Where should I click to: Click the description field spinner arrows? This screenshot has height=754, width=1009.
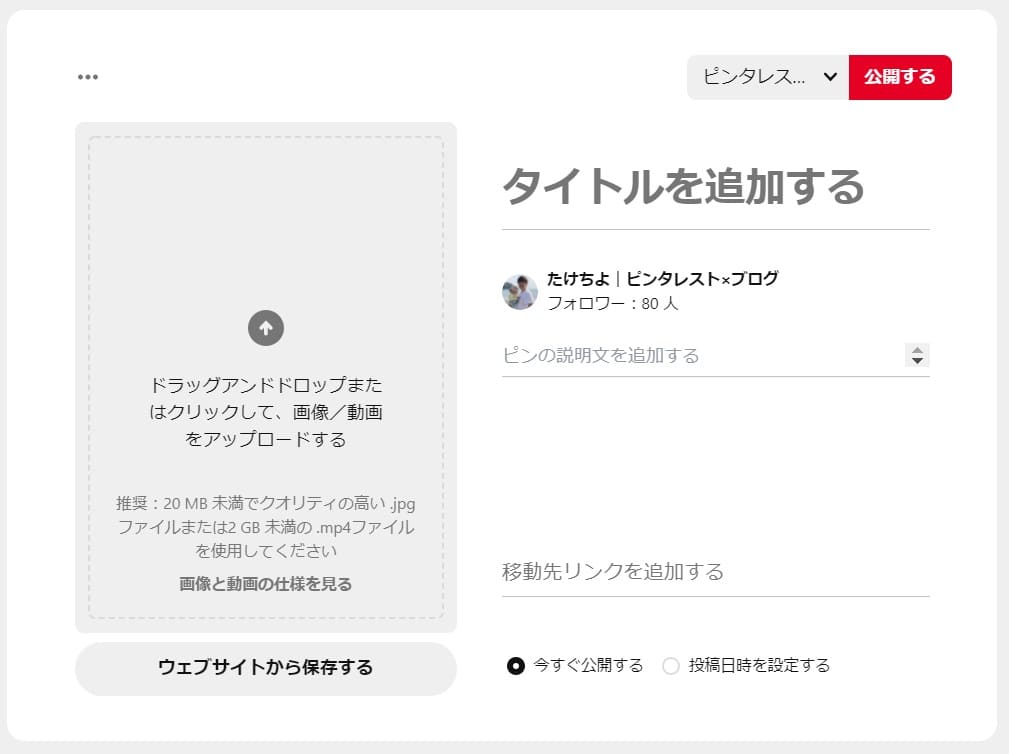point(917,355)
